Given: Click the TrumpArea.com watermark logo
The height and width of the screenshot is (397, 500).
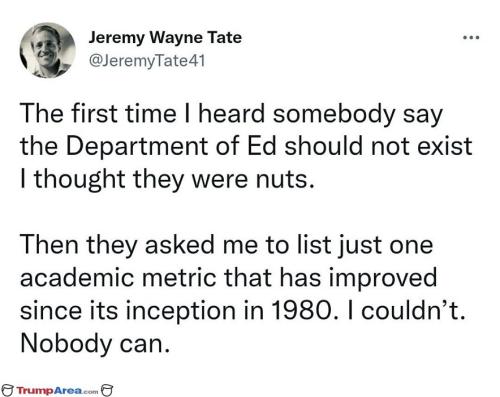Looking at the screenshot, I should pos(57,390).
